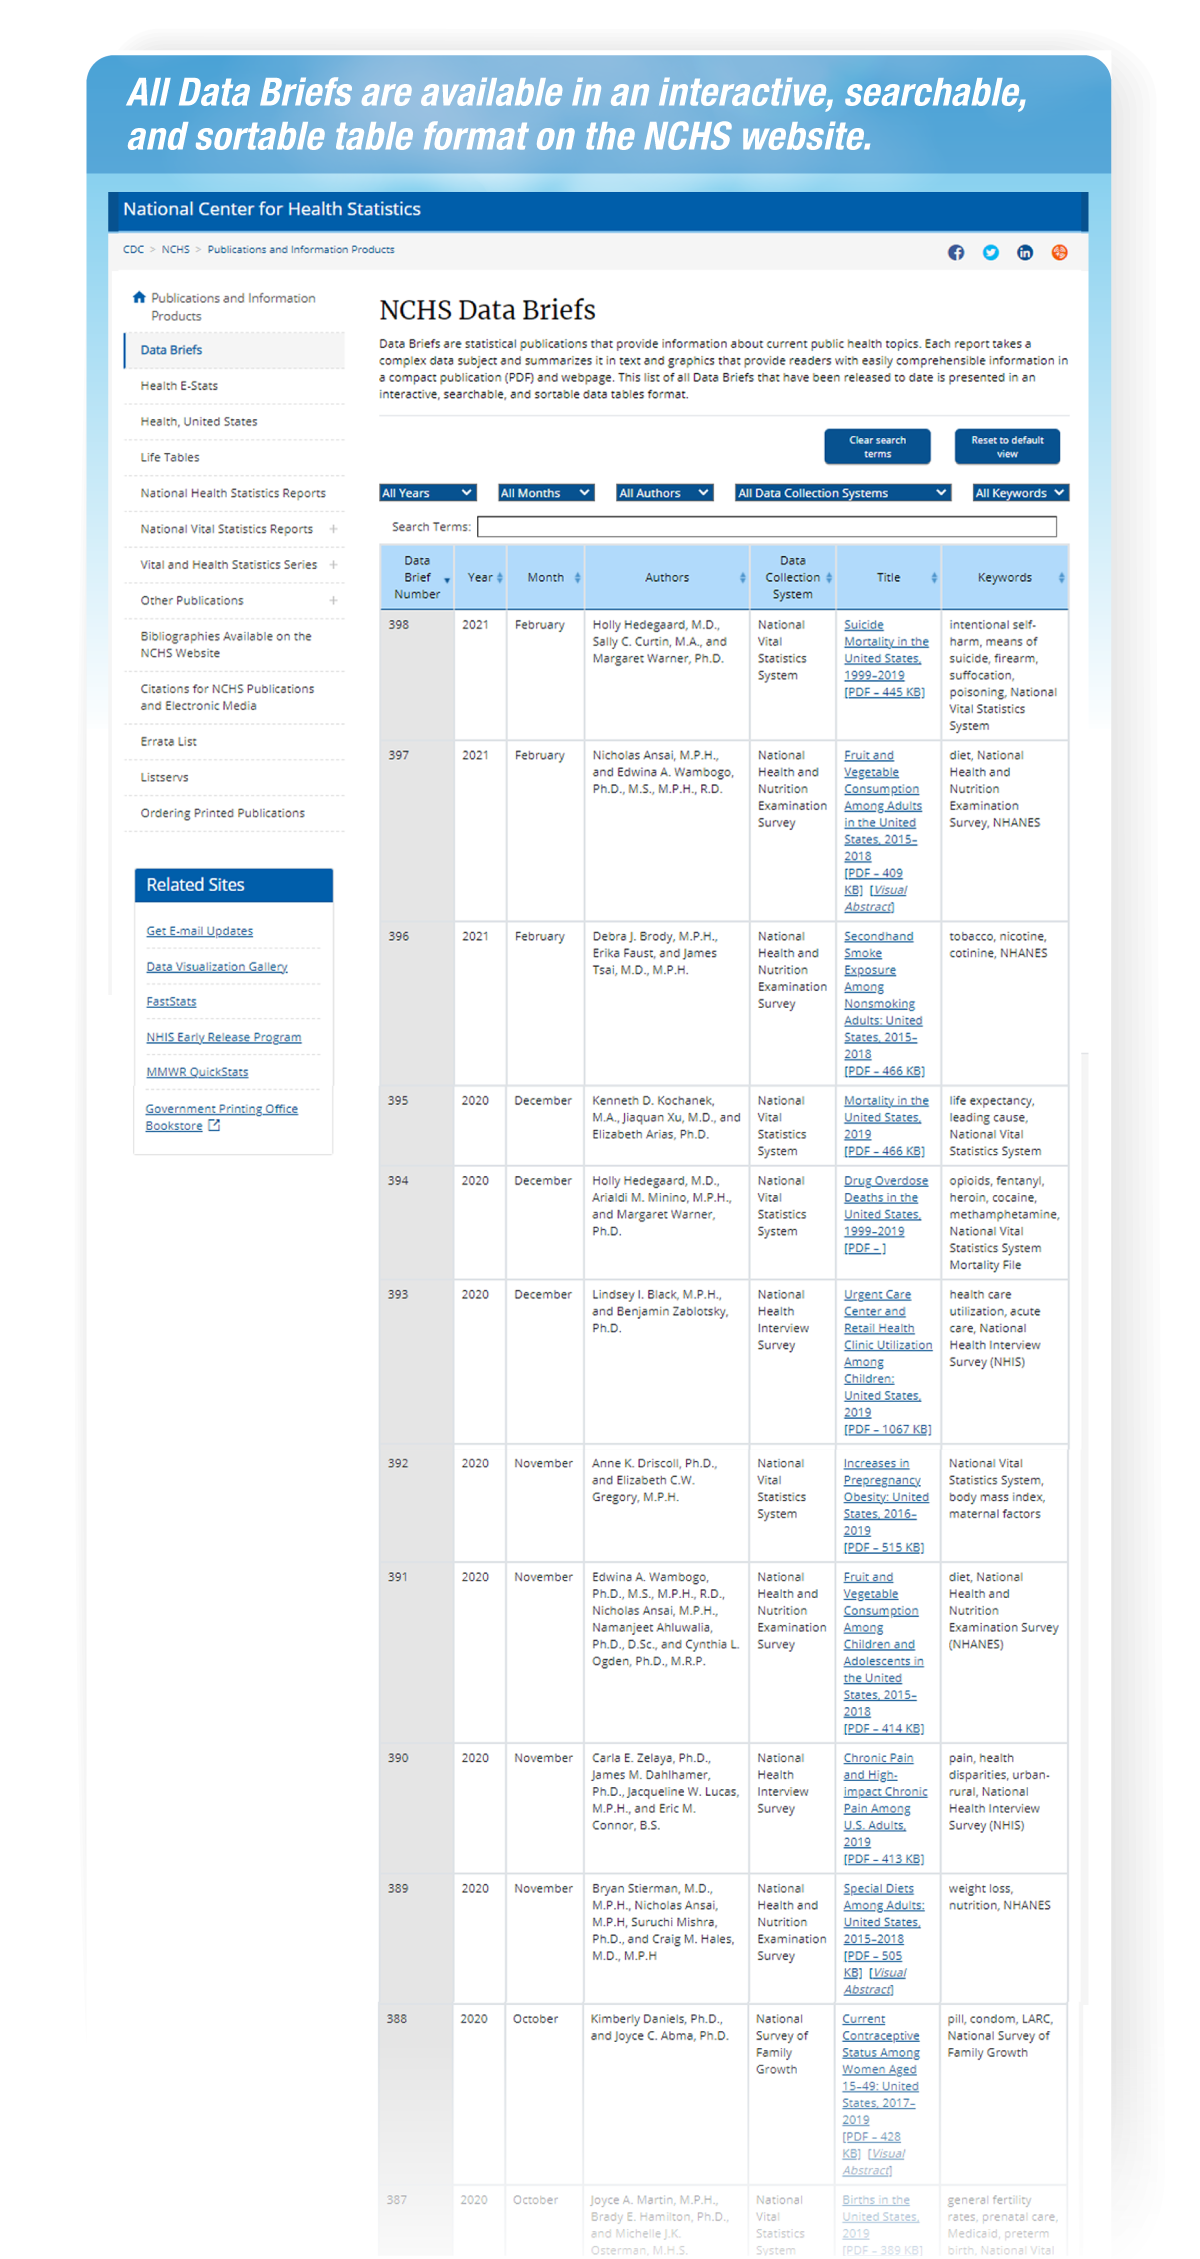Click the orange syndicate icon
This screenshot has height=2259, width=1200.
coord(1059,252)
